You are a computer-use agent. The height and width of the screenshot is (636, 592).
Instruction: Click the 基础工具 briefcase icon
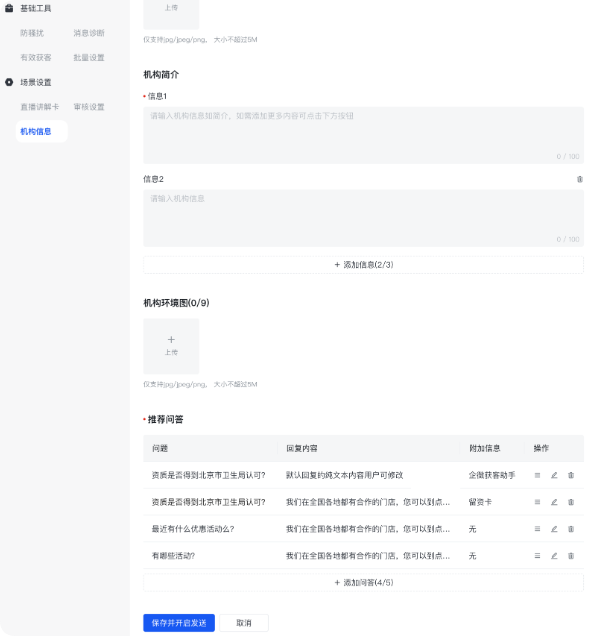9,8
